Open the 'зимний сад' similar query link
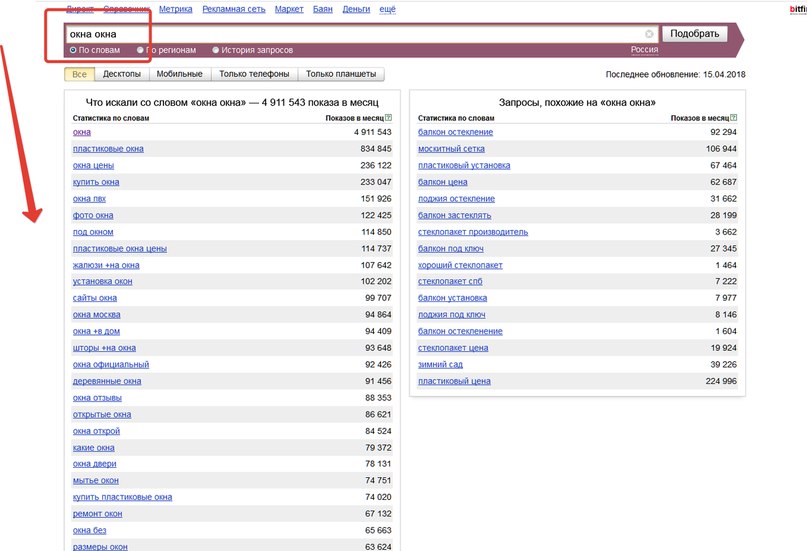The width and height of the screenshot is (807, 551). pos(440,365)
